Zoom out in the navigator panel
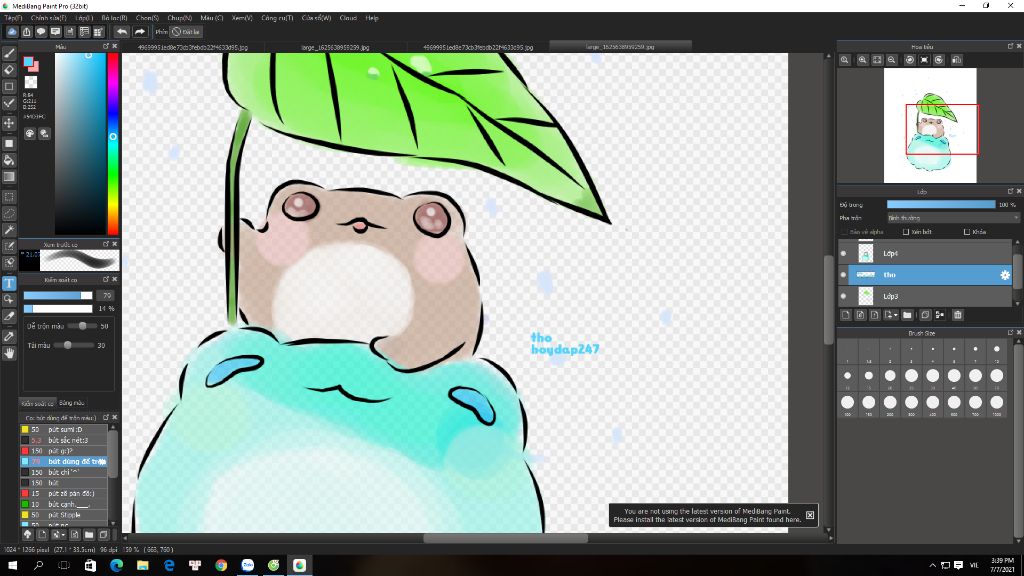The image size is (1024, 576). pos(891,59)
